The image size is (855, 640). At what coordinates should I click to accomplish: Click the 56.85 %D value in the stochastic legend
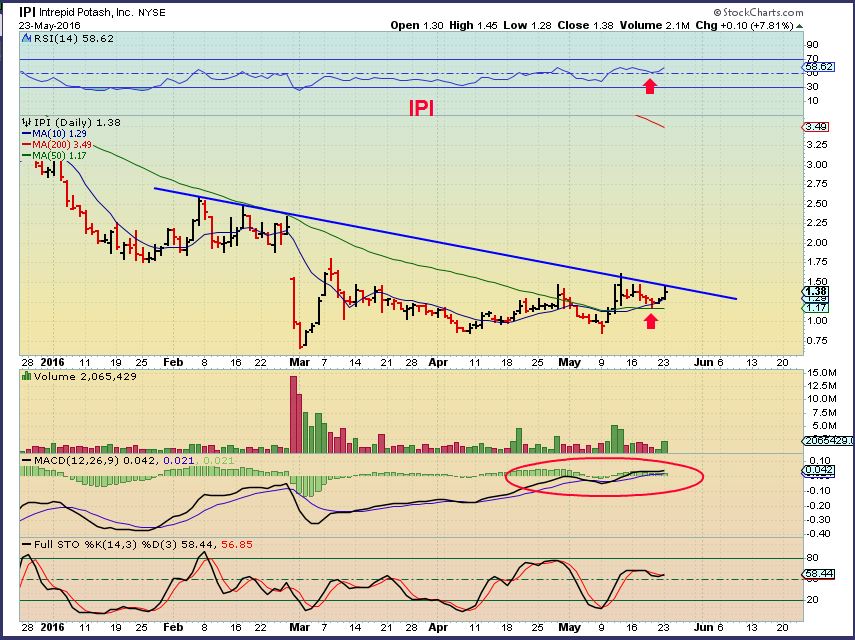[237, 545]
